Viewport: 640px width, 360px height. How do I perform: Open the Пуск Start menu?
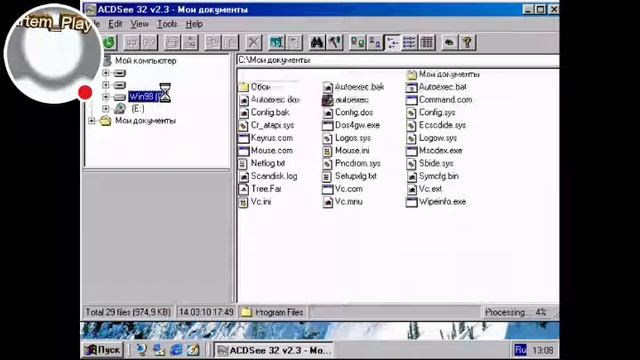[102, 350]
